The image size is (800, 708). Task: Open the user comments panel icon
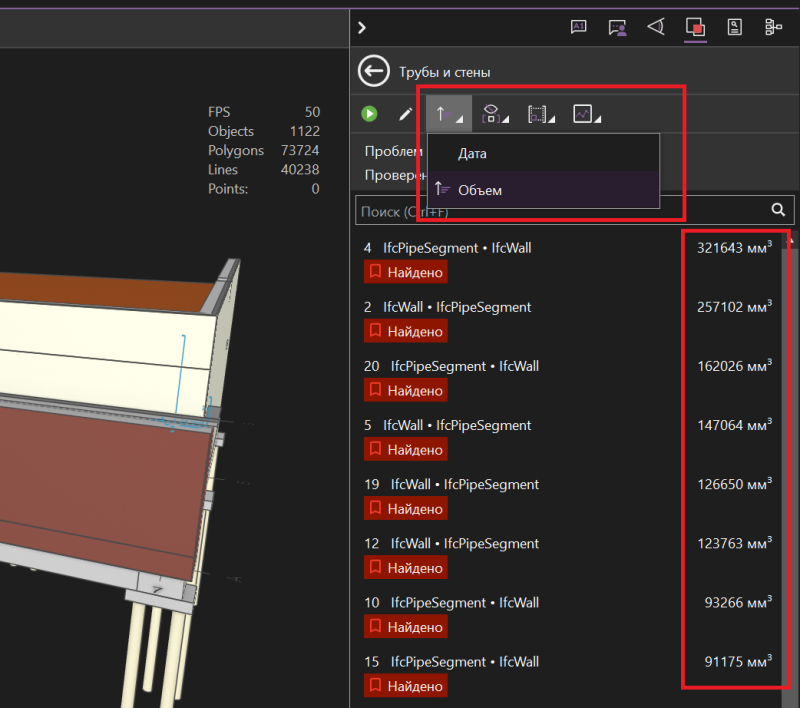pos(617,28)
